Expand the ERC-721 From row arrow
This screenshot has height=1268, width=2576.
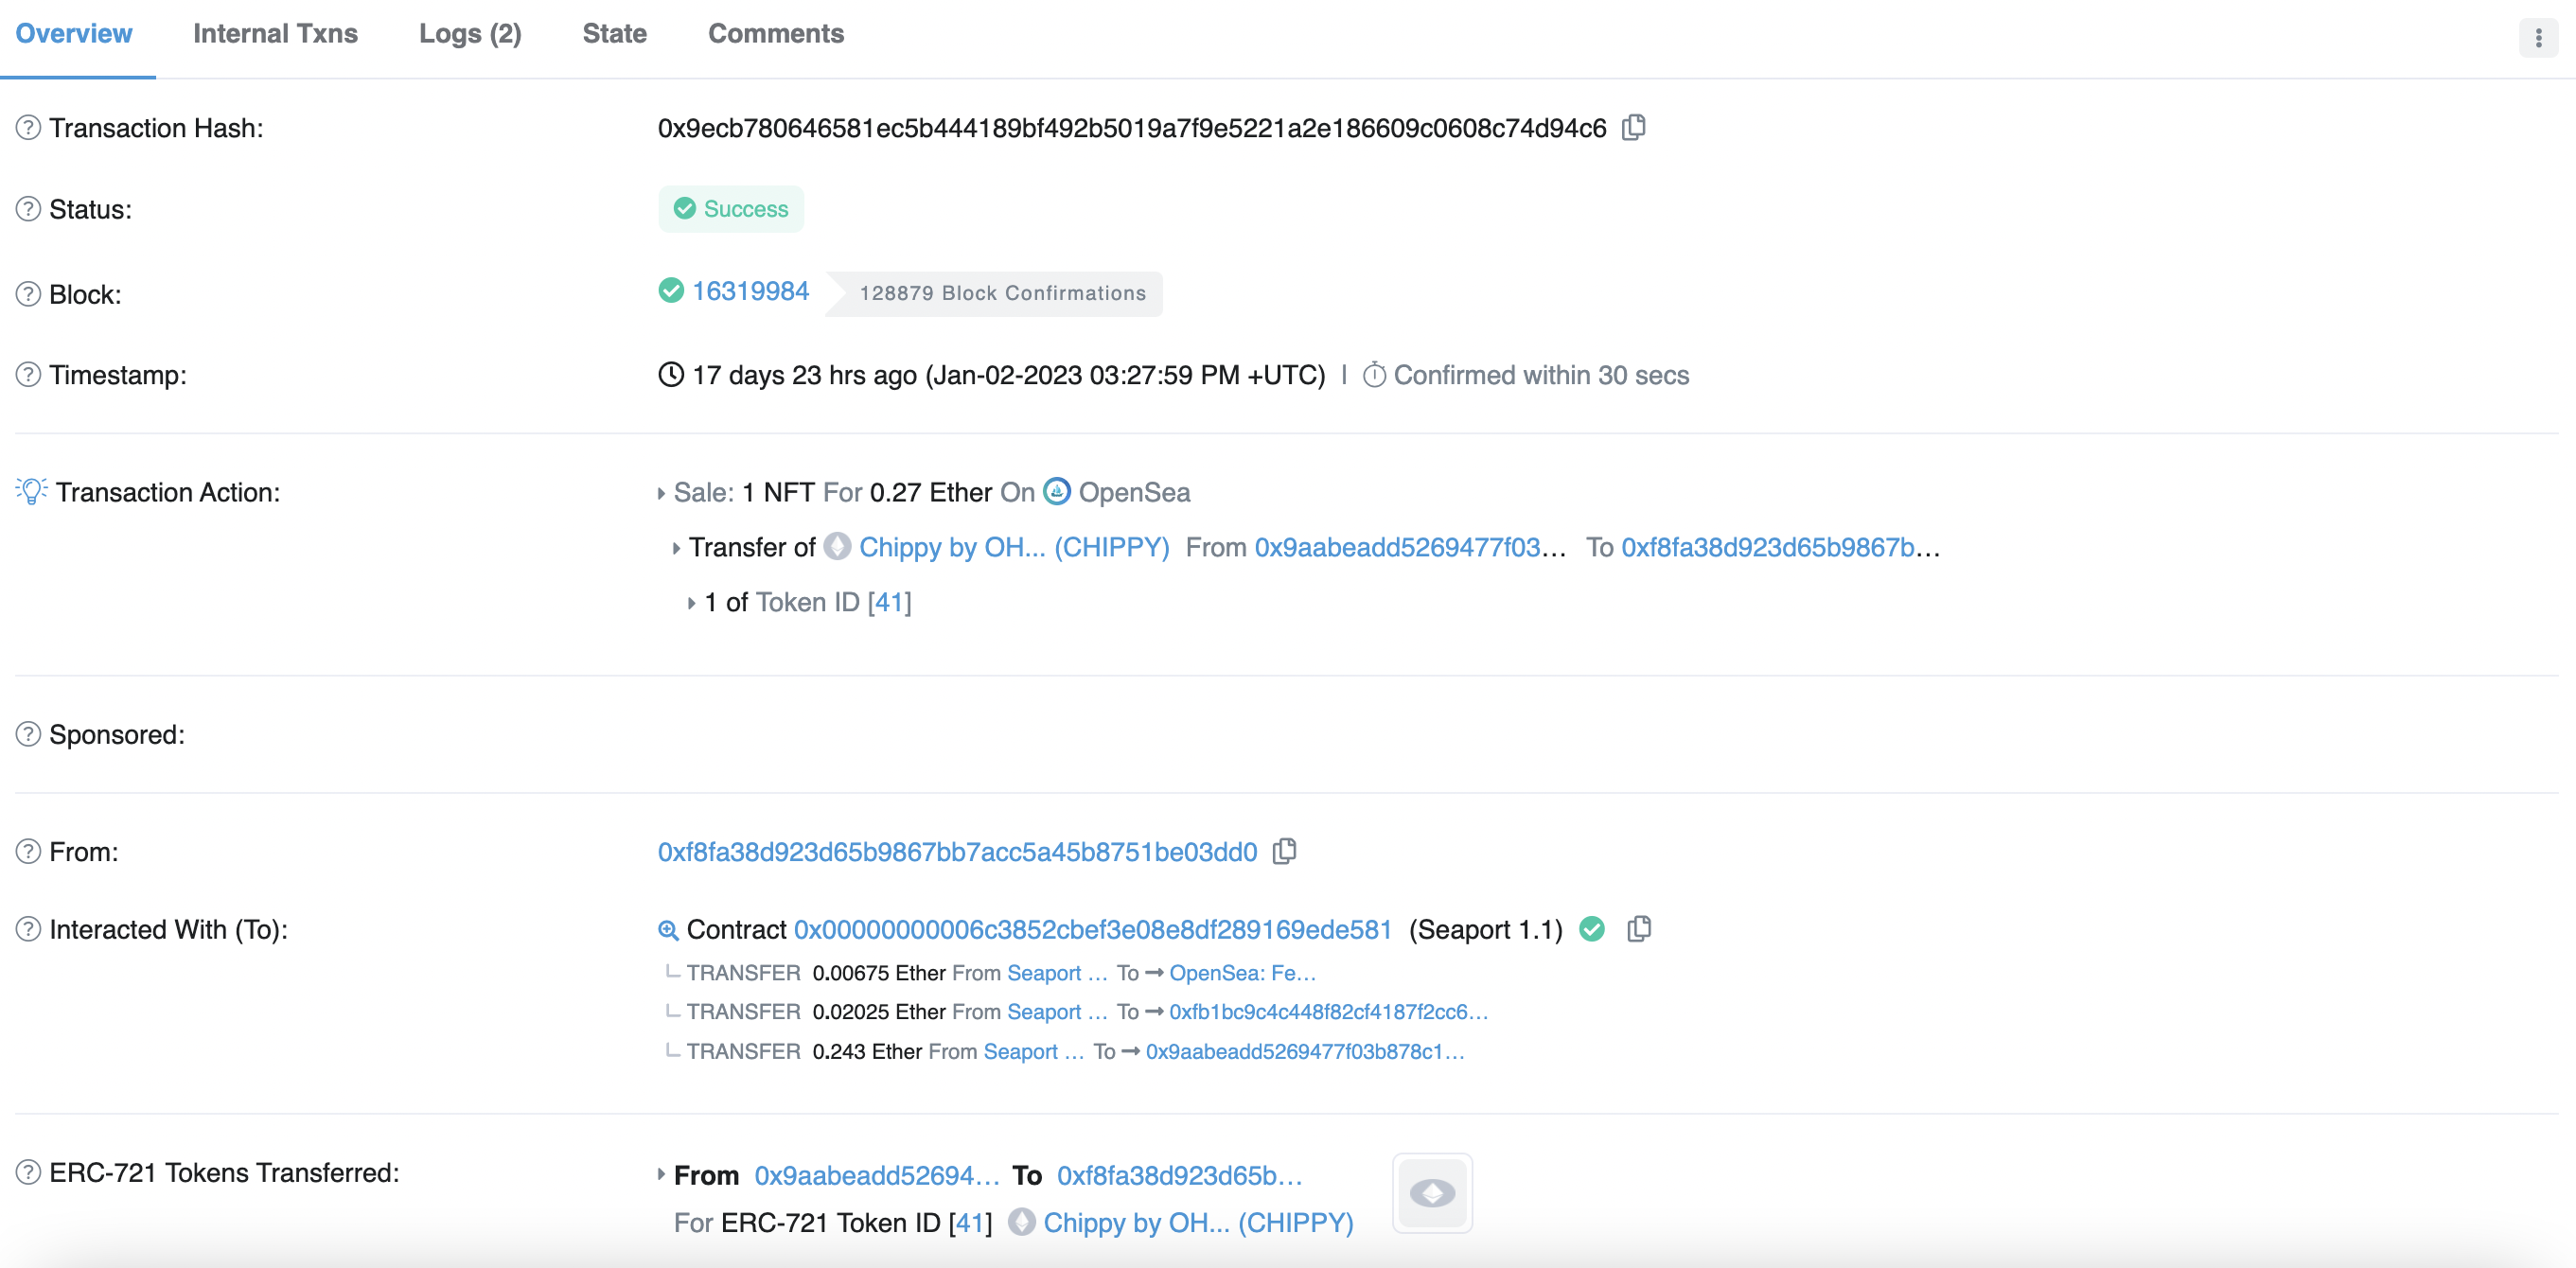coord(661,1175)
